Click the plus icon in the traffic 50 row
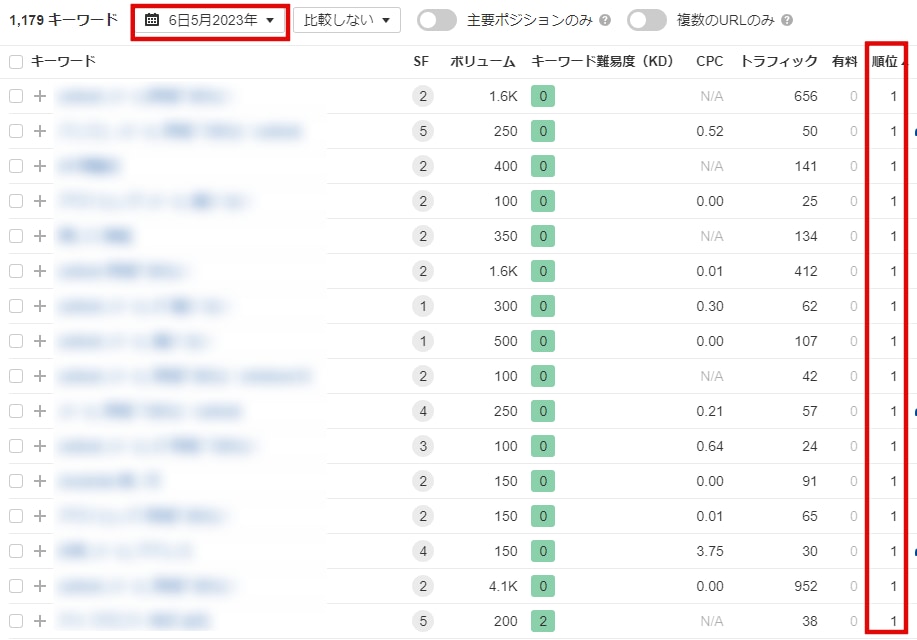This screenshot has width=917, height=640. pyautogui.click(x=40, y=131)
